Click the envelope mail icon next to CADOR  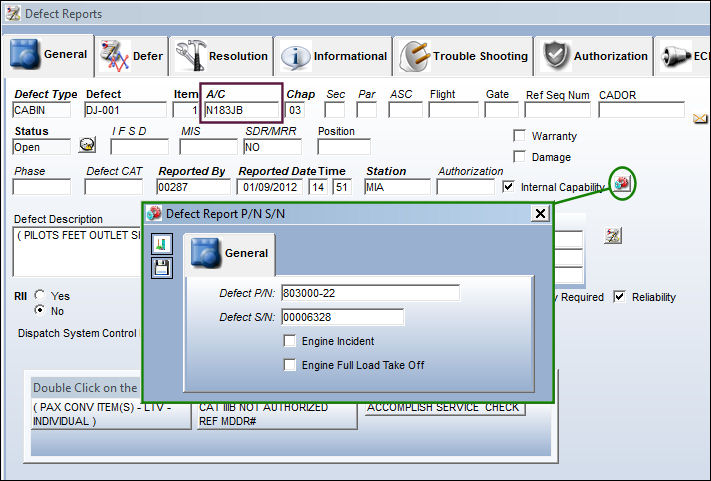[x=700, y=119]
